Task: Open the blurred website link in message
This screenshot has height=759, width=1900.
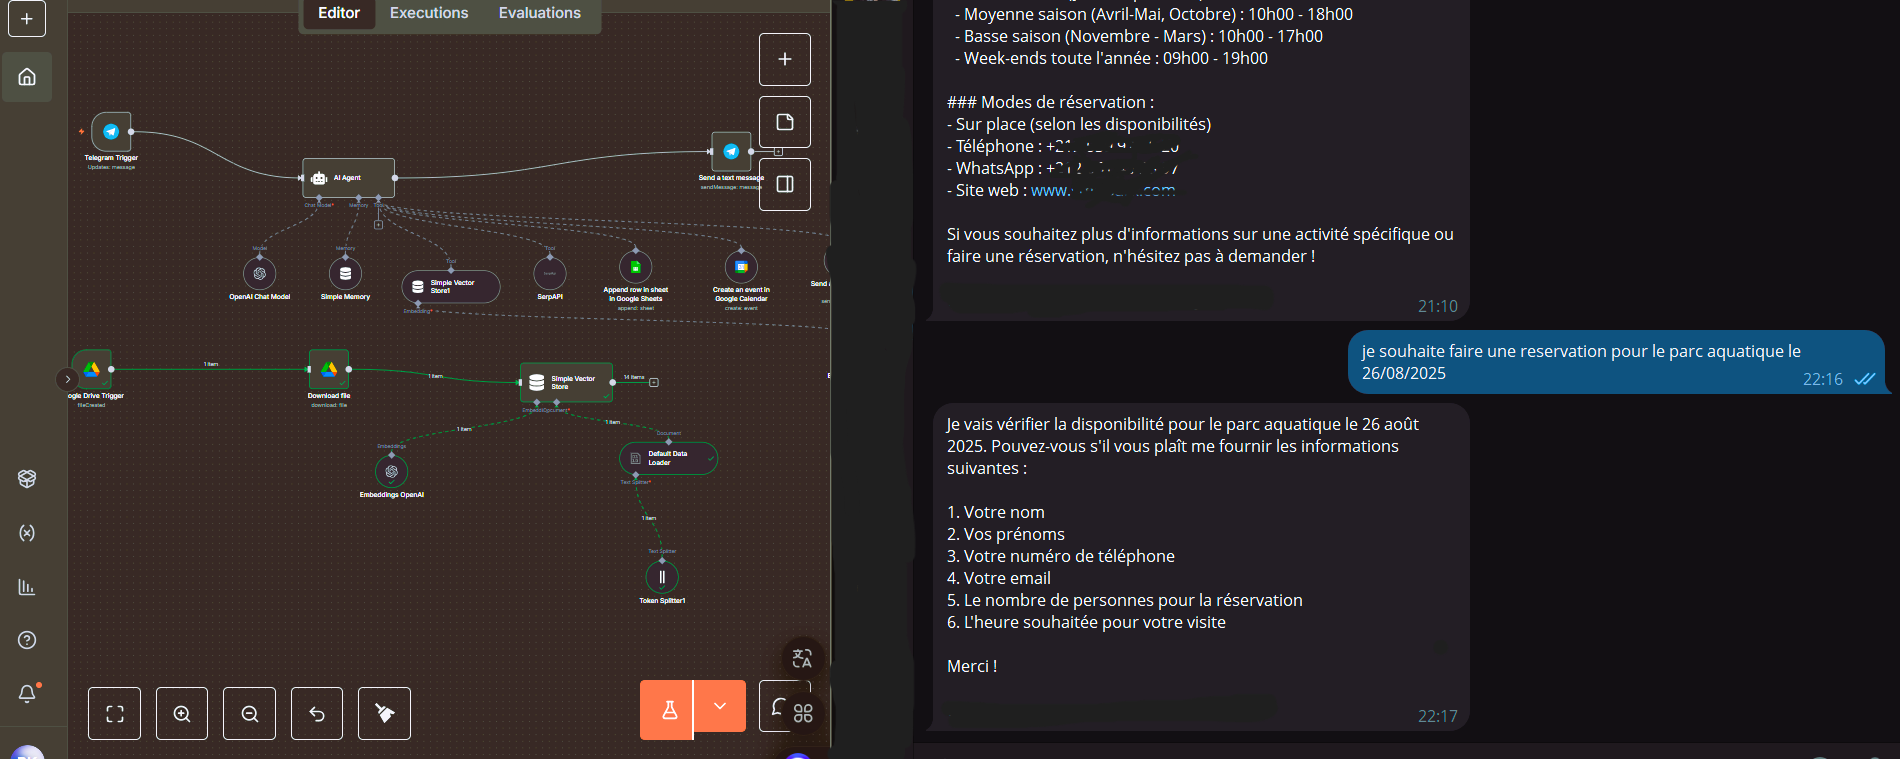Action: [1102, 191]
